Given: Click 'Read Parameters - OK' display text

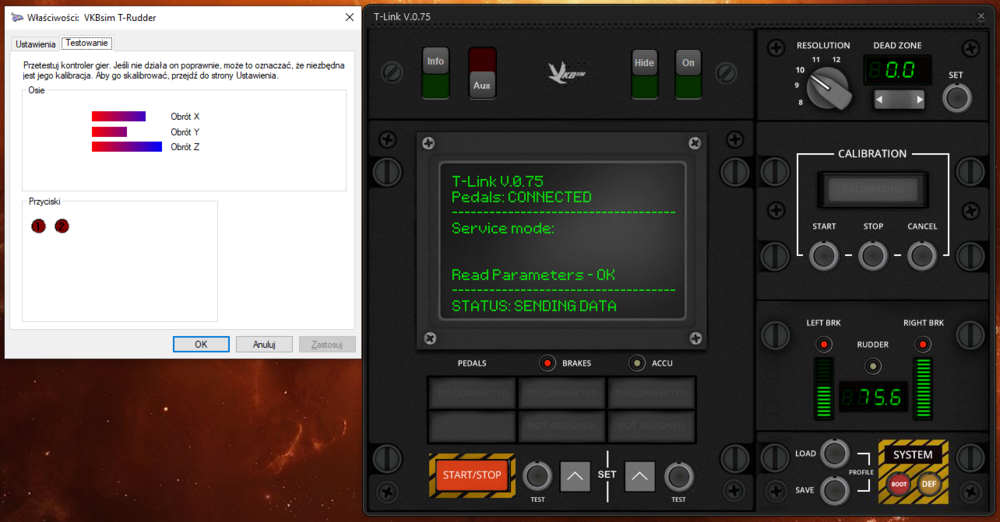Looking at the screenshot, I should 533,275.
